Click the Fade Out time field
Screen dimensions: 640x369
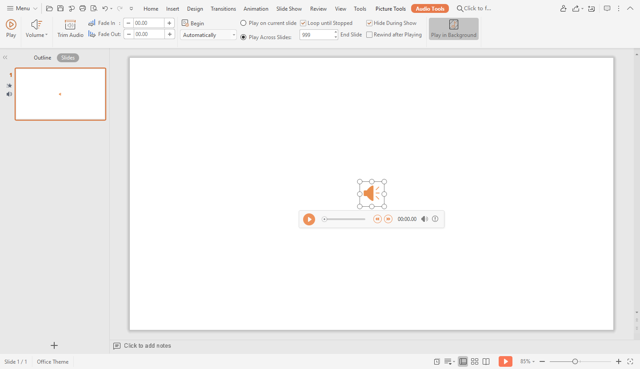149,34
